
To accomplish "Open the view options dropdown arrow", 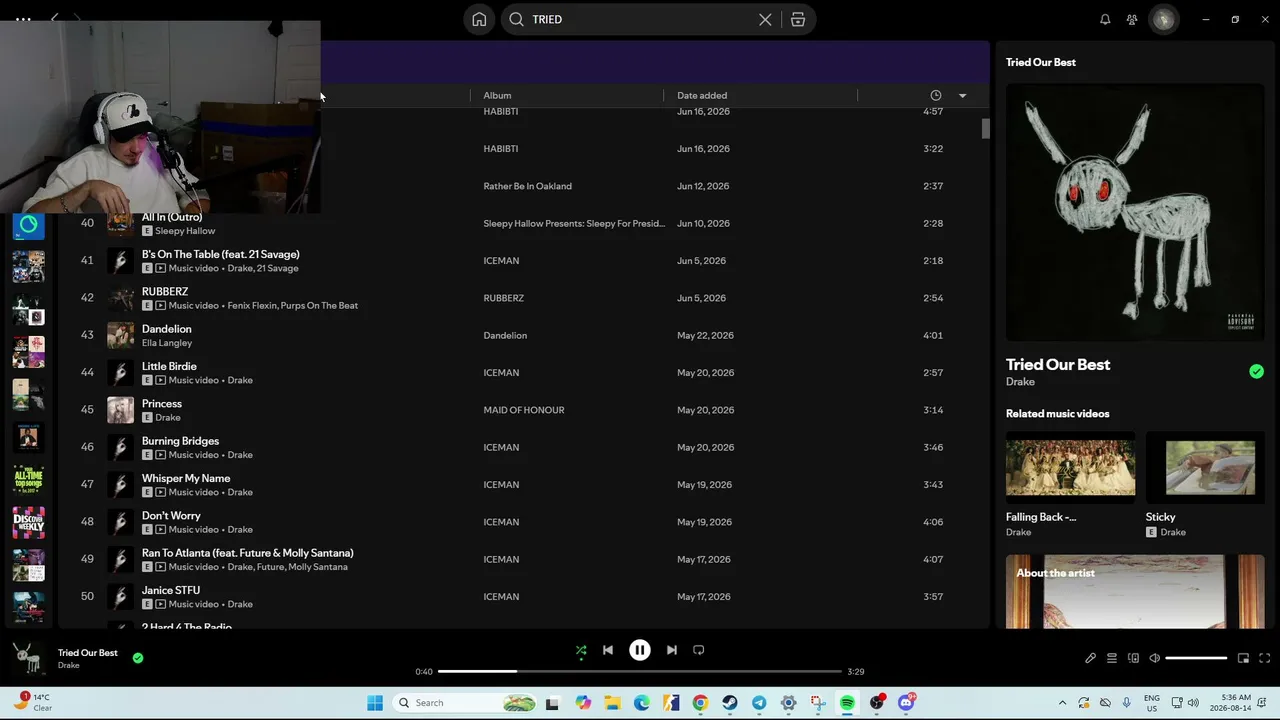I will (962, 95).
